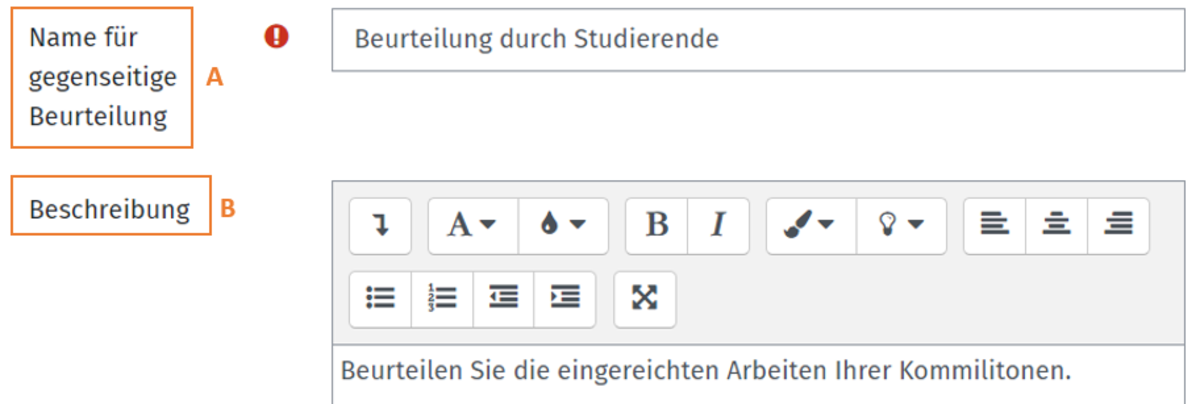Open the text color dropdown
Image resolution: width=1200 pixels, height=404 pixels.
coord(563,226)
